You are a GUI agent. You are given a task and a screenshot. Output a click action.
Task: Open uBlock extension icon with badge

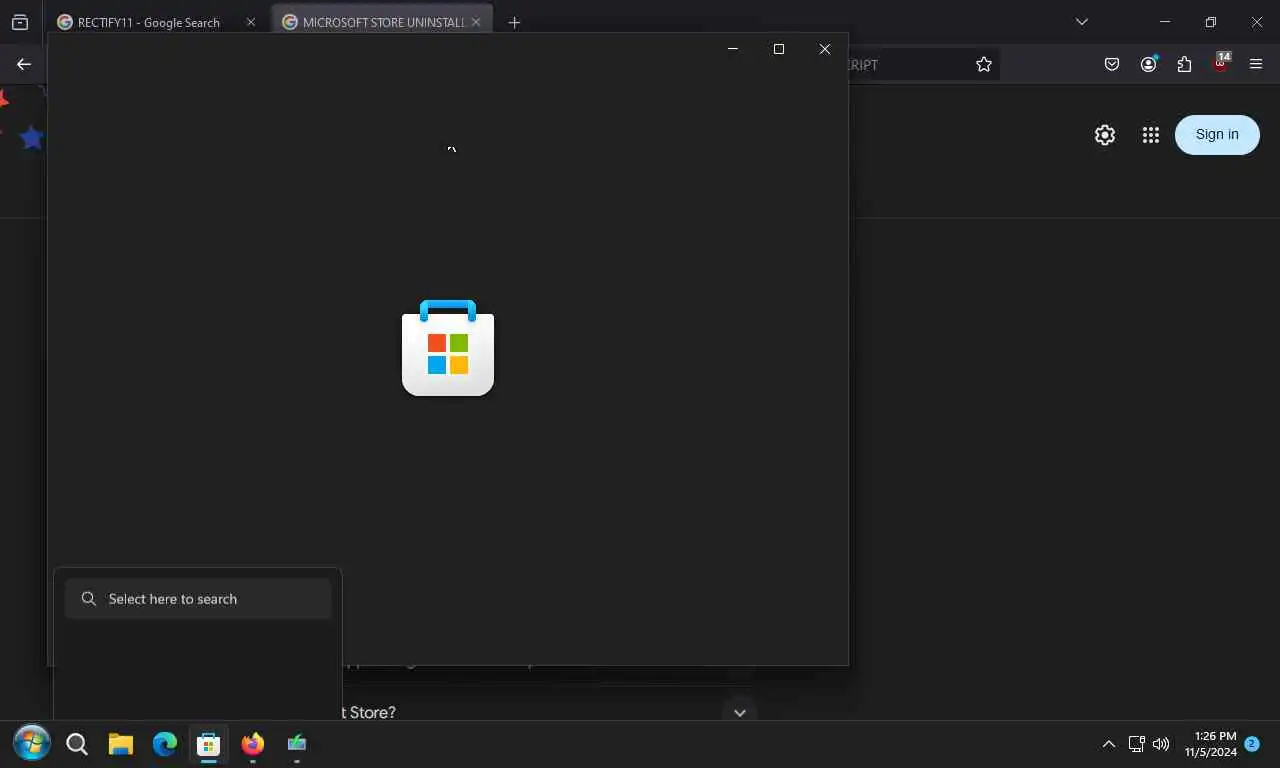[1221, 62]
